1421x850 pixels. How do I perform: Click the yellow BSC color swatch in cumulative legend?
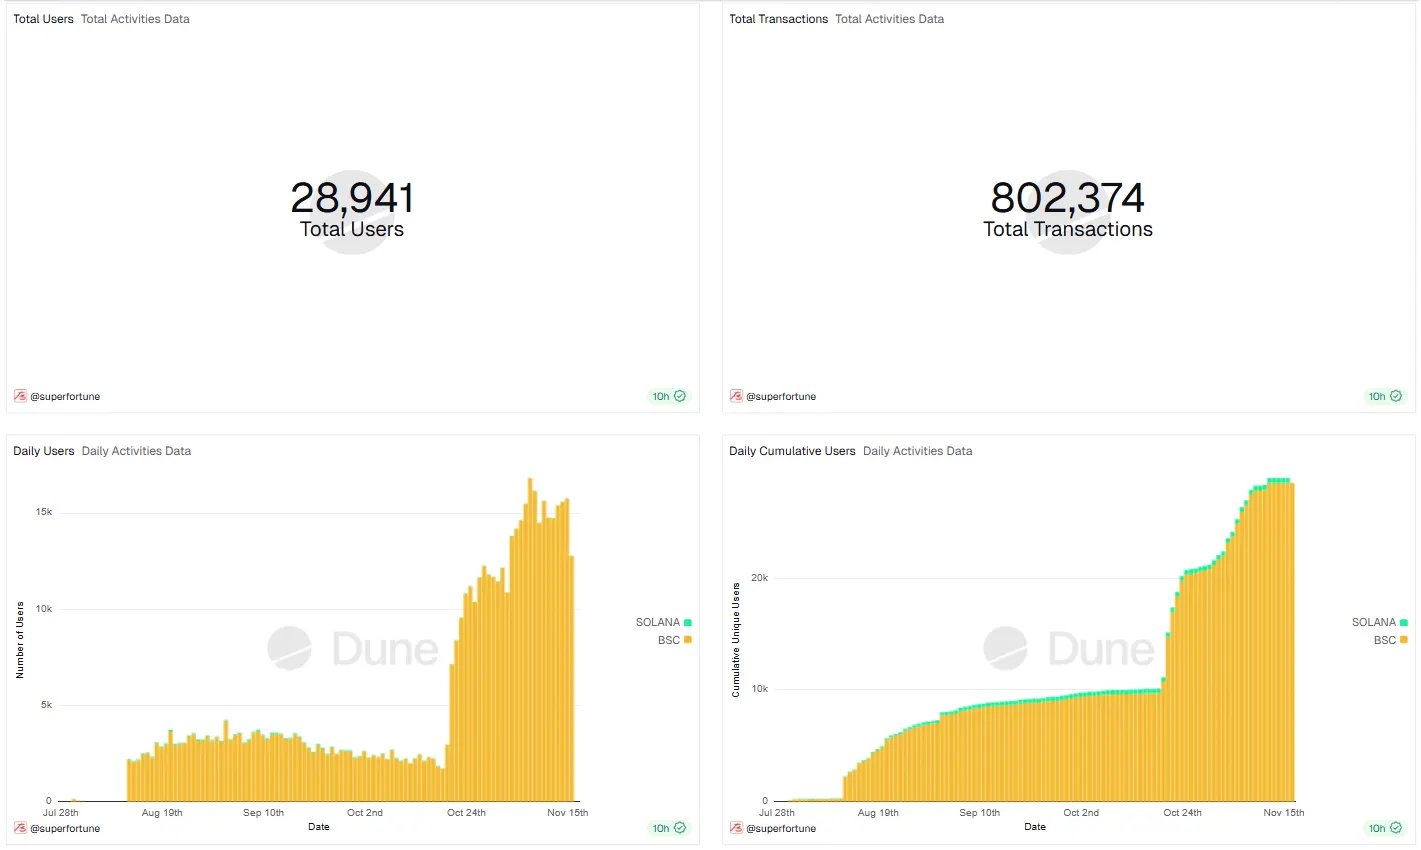click(1406, 640)
